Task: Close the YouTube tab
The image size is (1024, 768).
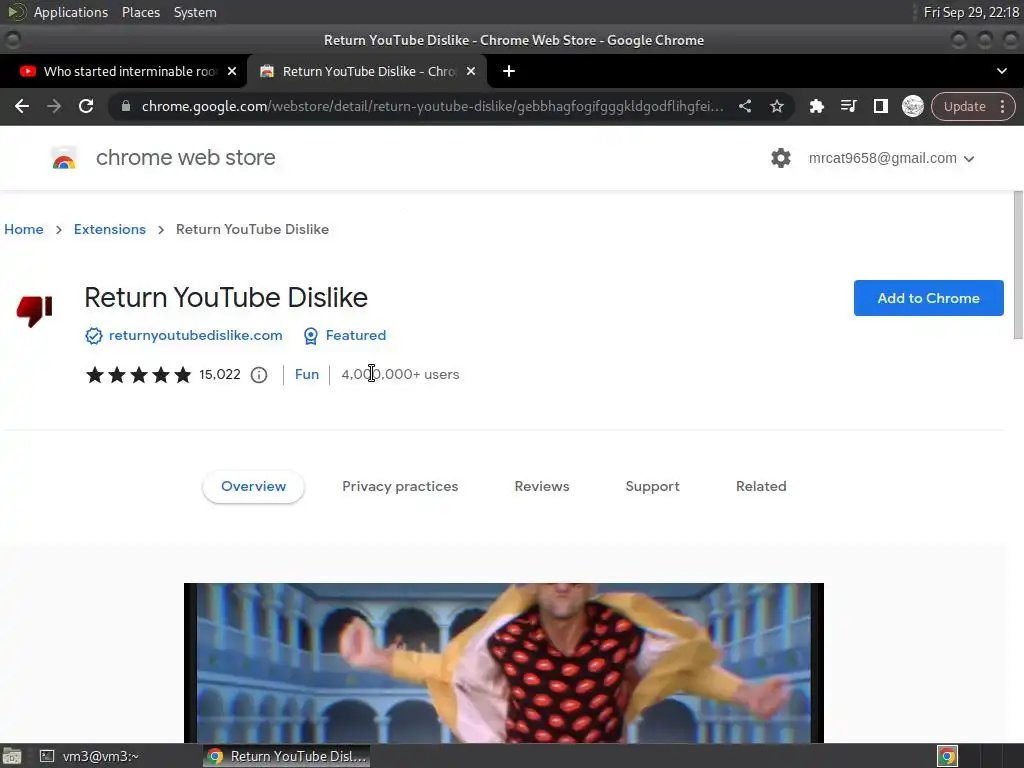Action: pyautogui.click(x=232, y=71)
